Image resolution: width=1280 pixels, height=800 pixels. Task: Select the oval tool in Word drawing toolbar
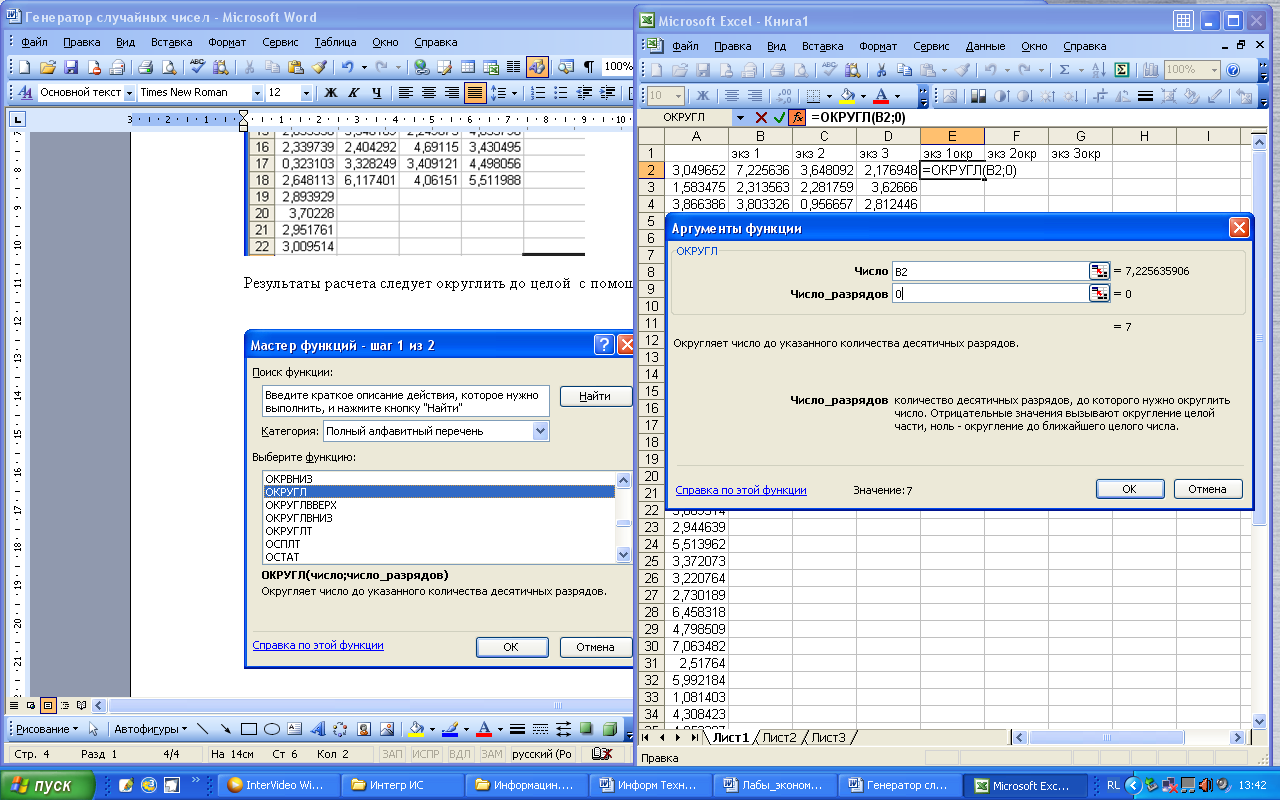point(271,729)
